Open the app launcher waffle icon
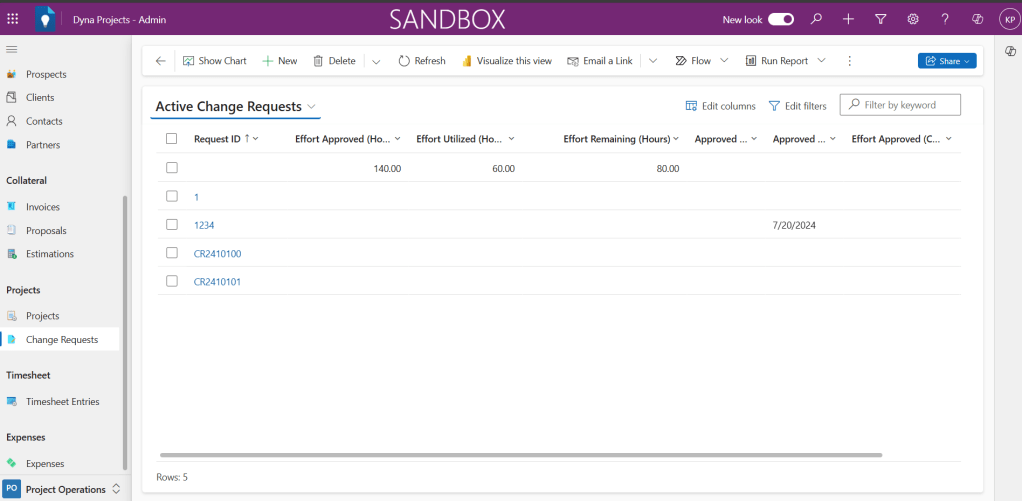The image size is (1022, 501). click(12, 19)
